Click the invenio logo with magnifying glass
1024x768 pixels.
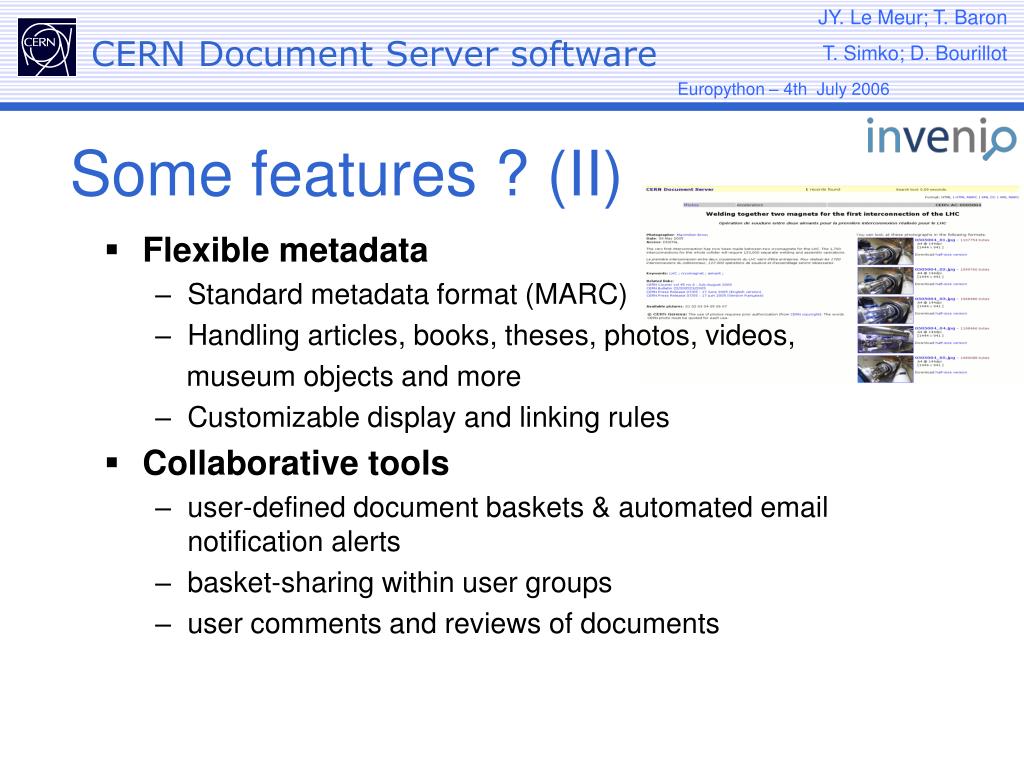[x=941, y=137]
